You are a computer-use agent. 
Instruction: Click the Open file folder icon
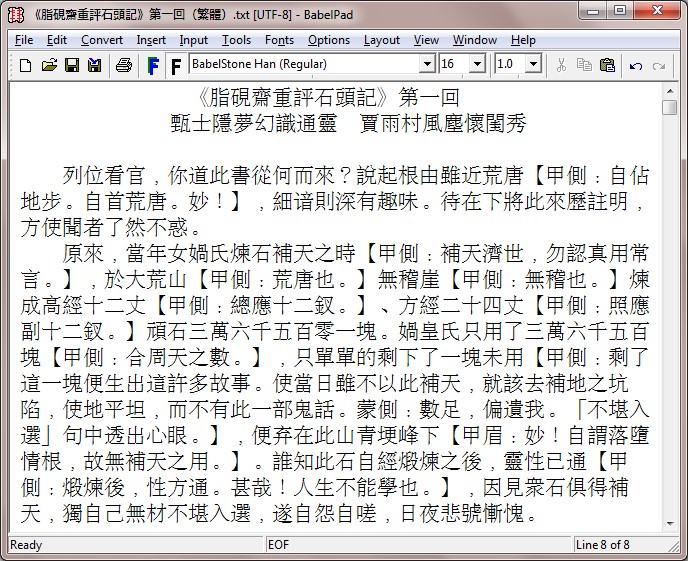48,65
